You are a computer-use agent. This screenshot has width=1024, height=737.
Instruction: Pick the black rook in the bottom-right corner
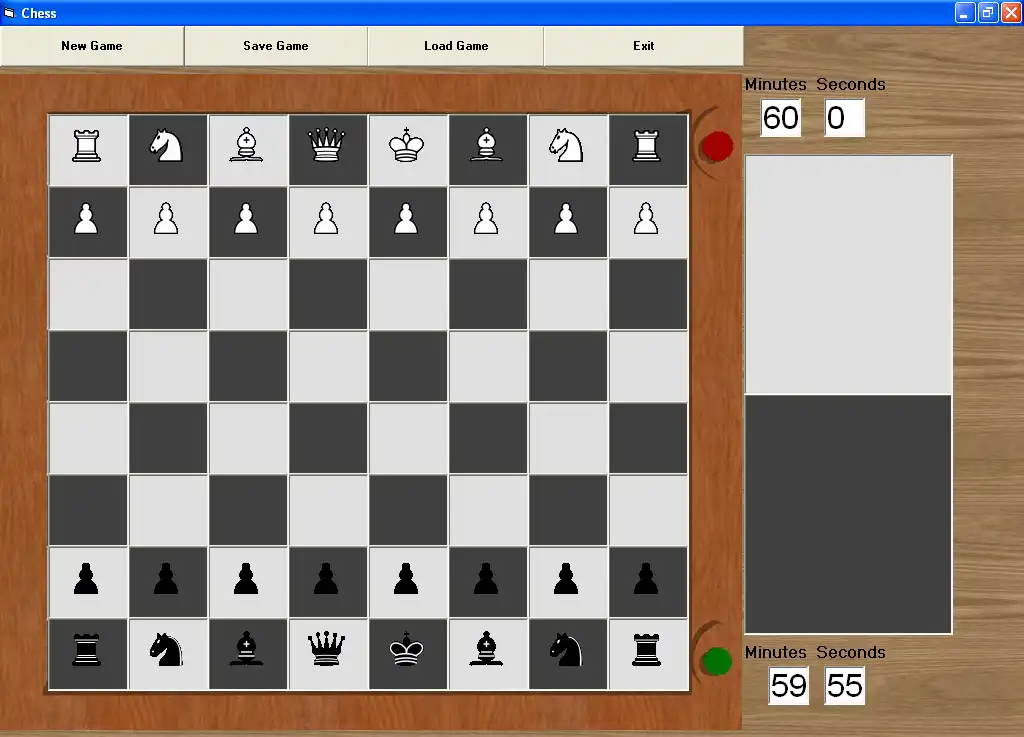pos(647,649)
